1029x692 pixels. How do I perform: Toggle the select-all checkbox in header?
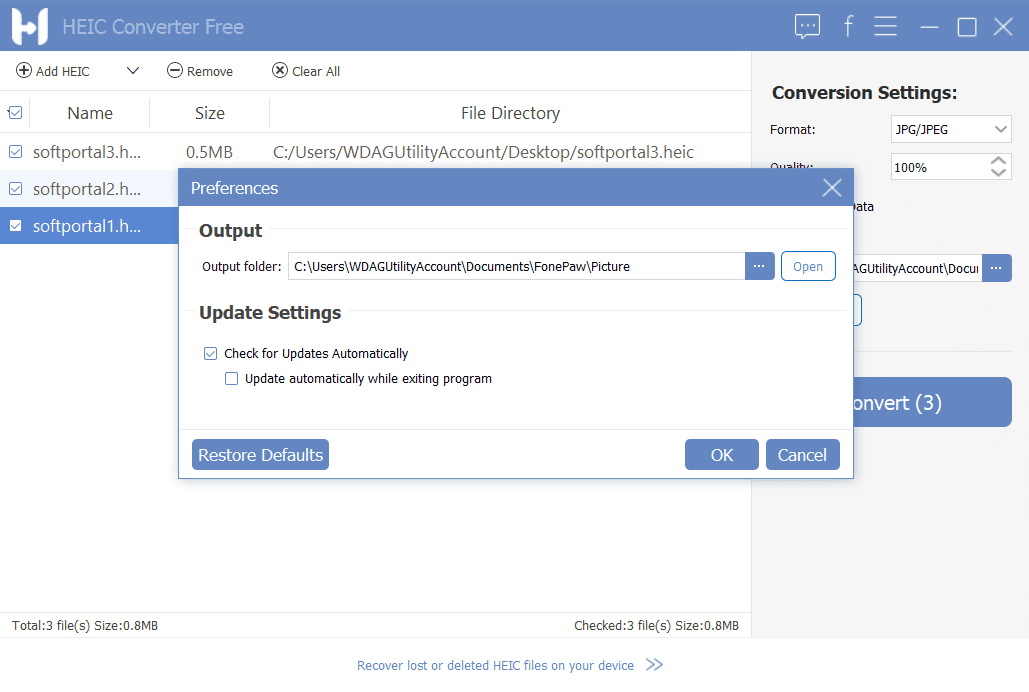pos(15,113)
